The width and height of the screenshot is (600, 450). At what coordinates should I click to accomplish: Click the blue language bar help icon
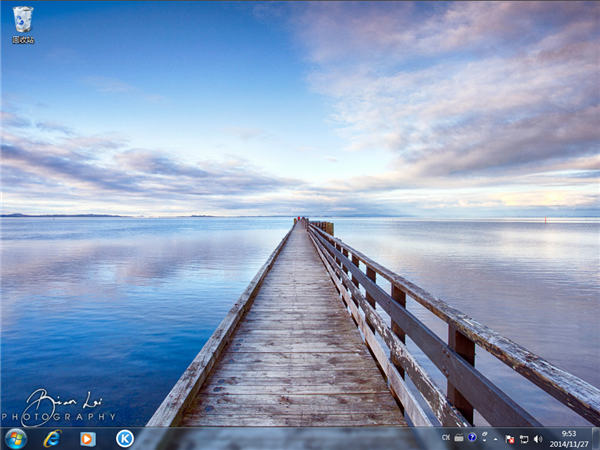[472, 437]
